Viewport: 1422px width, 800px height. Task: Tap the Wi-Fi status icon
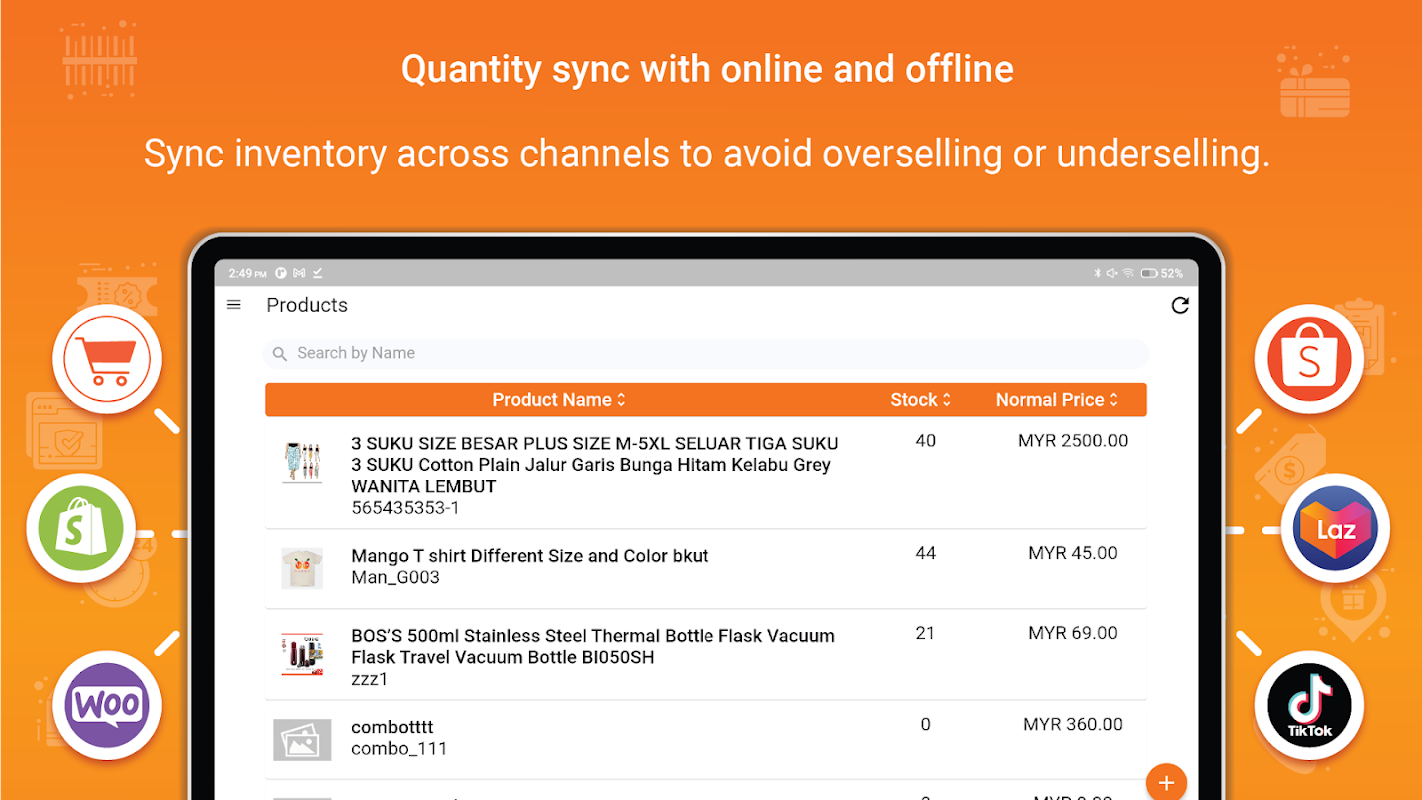click(1128, 273)
